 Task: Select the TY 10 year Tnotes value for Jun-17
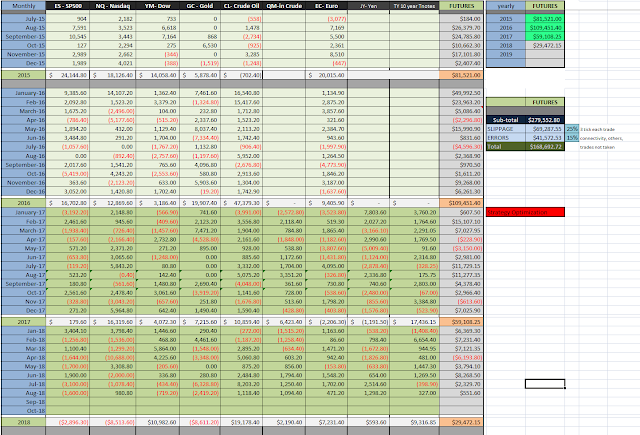[414, 257]
